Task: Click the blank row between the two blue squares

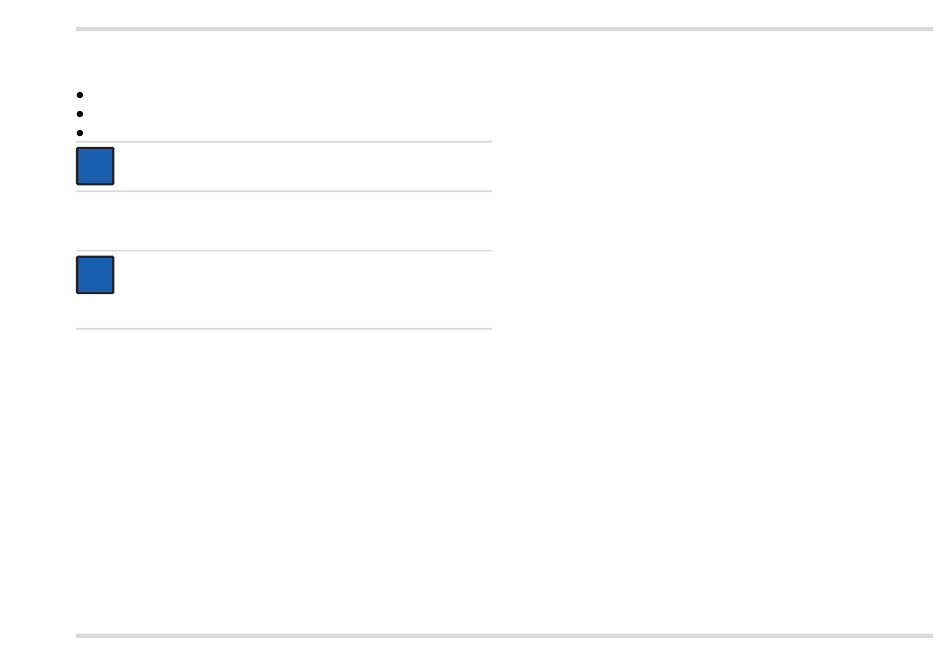Action: [284, 221]
